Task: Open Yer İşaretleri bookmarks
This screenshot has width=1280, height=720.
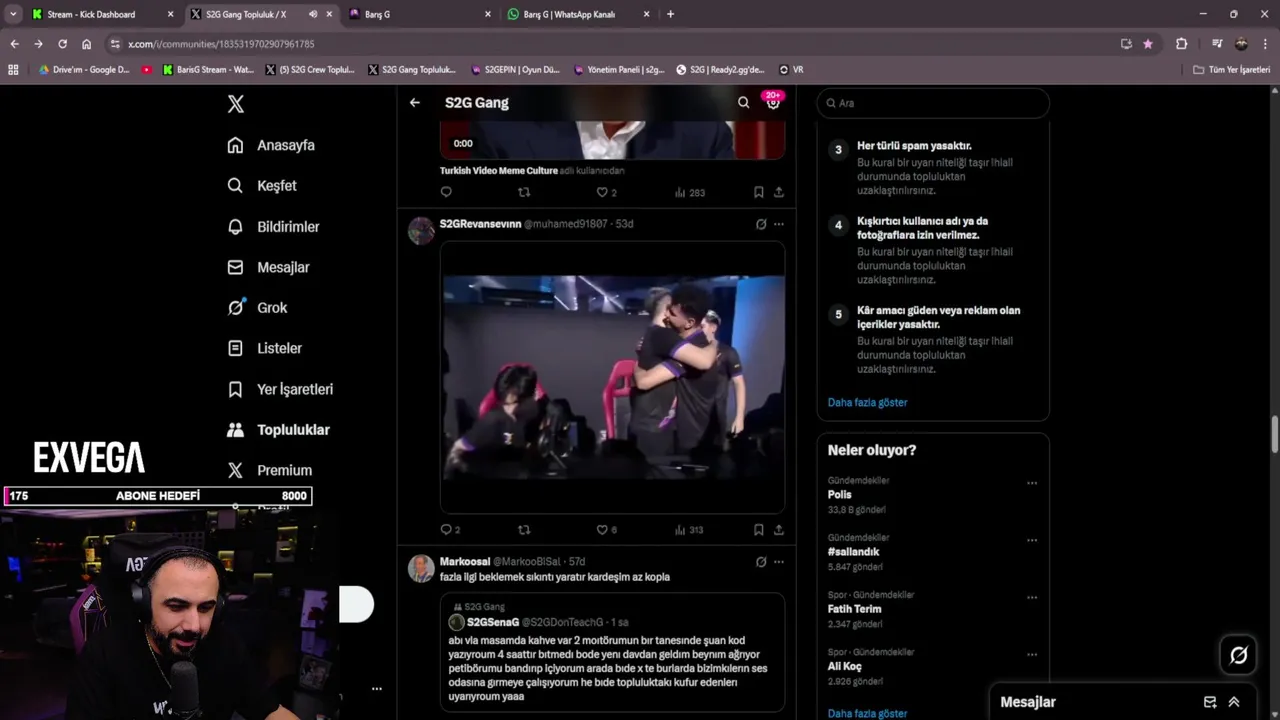Action: click(280, 389)
